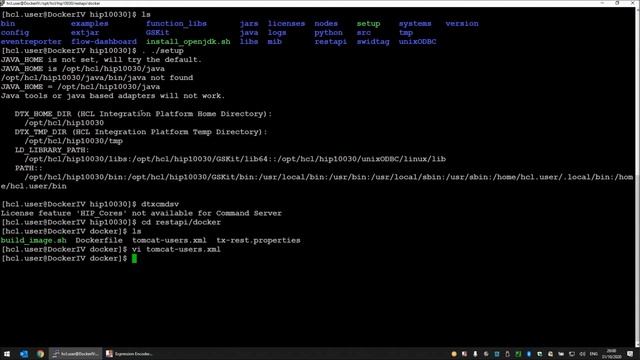Viewport: 640px width, 360px height.
Task: Click 'extjar' directory name
Action: coord(85,33)
